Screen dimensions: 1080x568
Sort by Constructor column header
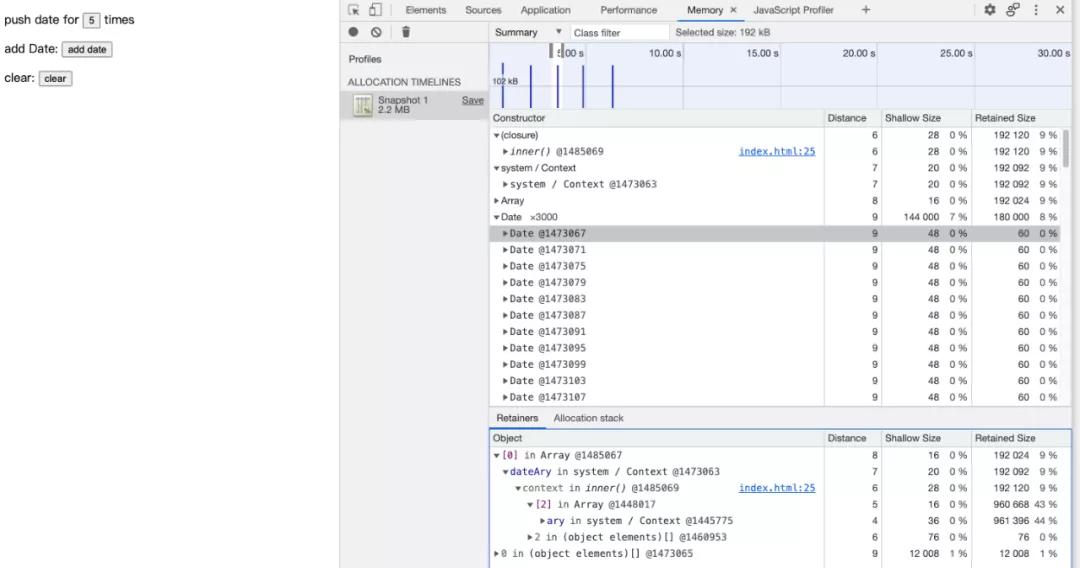click(x=657, y=118)
